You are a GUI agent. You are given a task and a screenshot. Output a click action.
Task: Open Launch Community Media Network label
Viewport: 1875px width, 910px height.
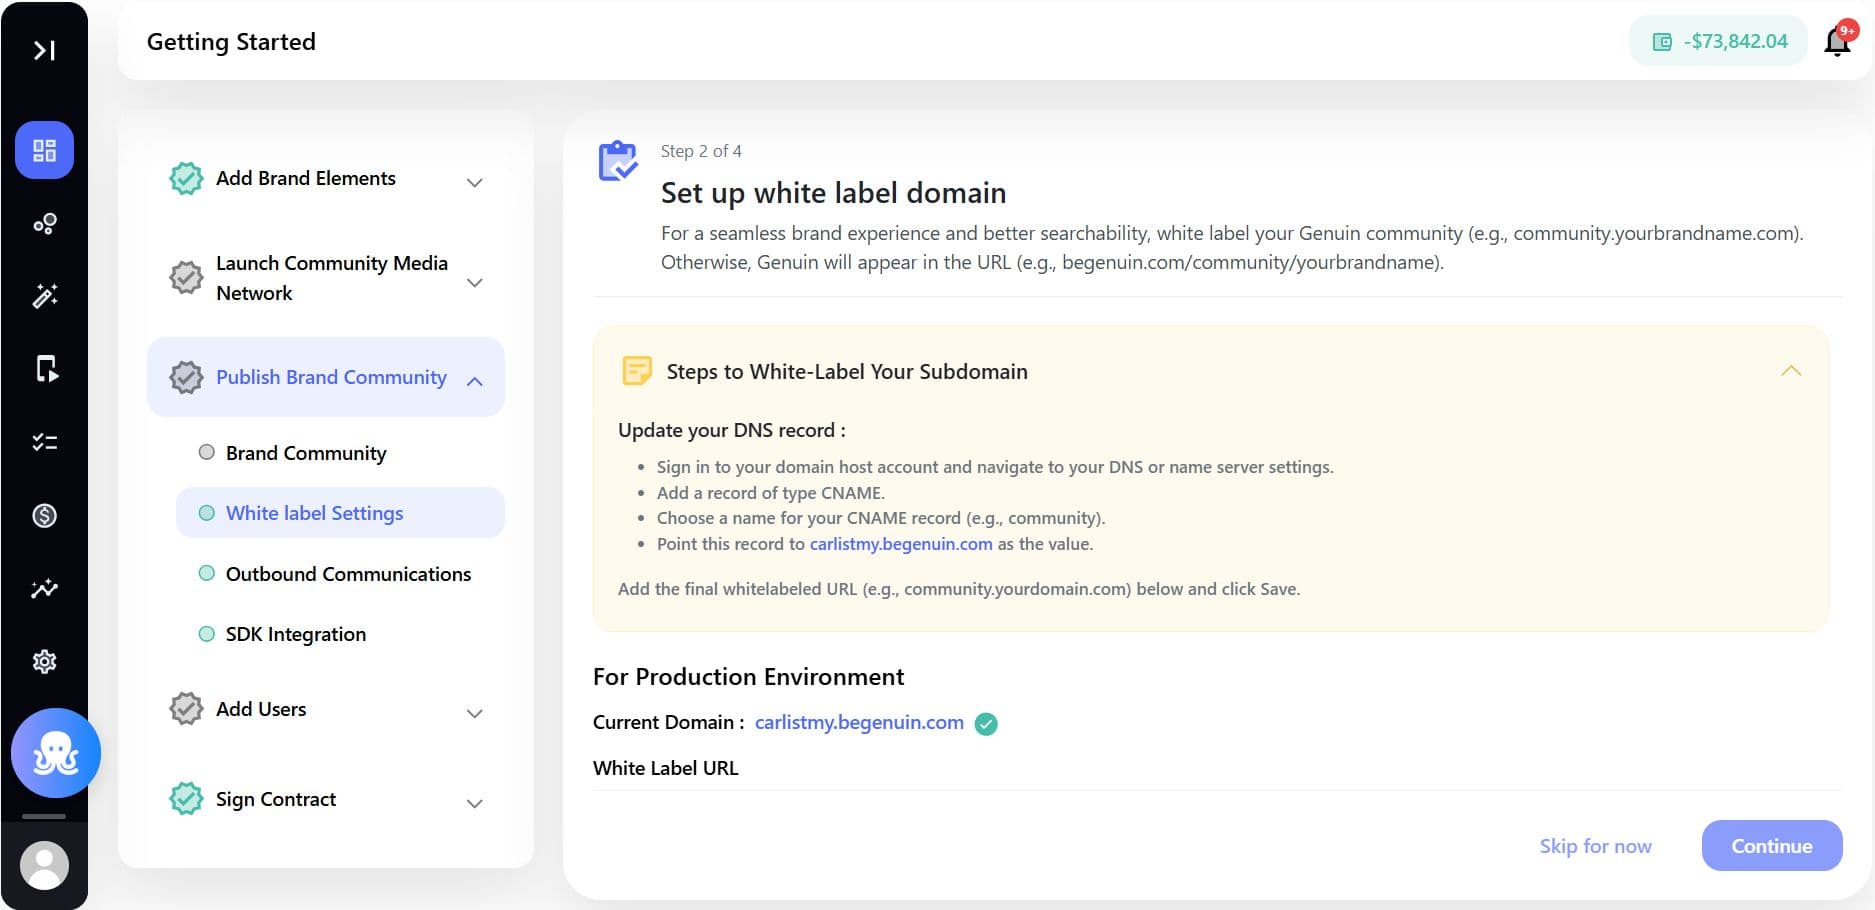(332, 278)
